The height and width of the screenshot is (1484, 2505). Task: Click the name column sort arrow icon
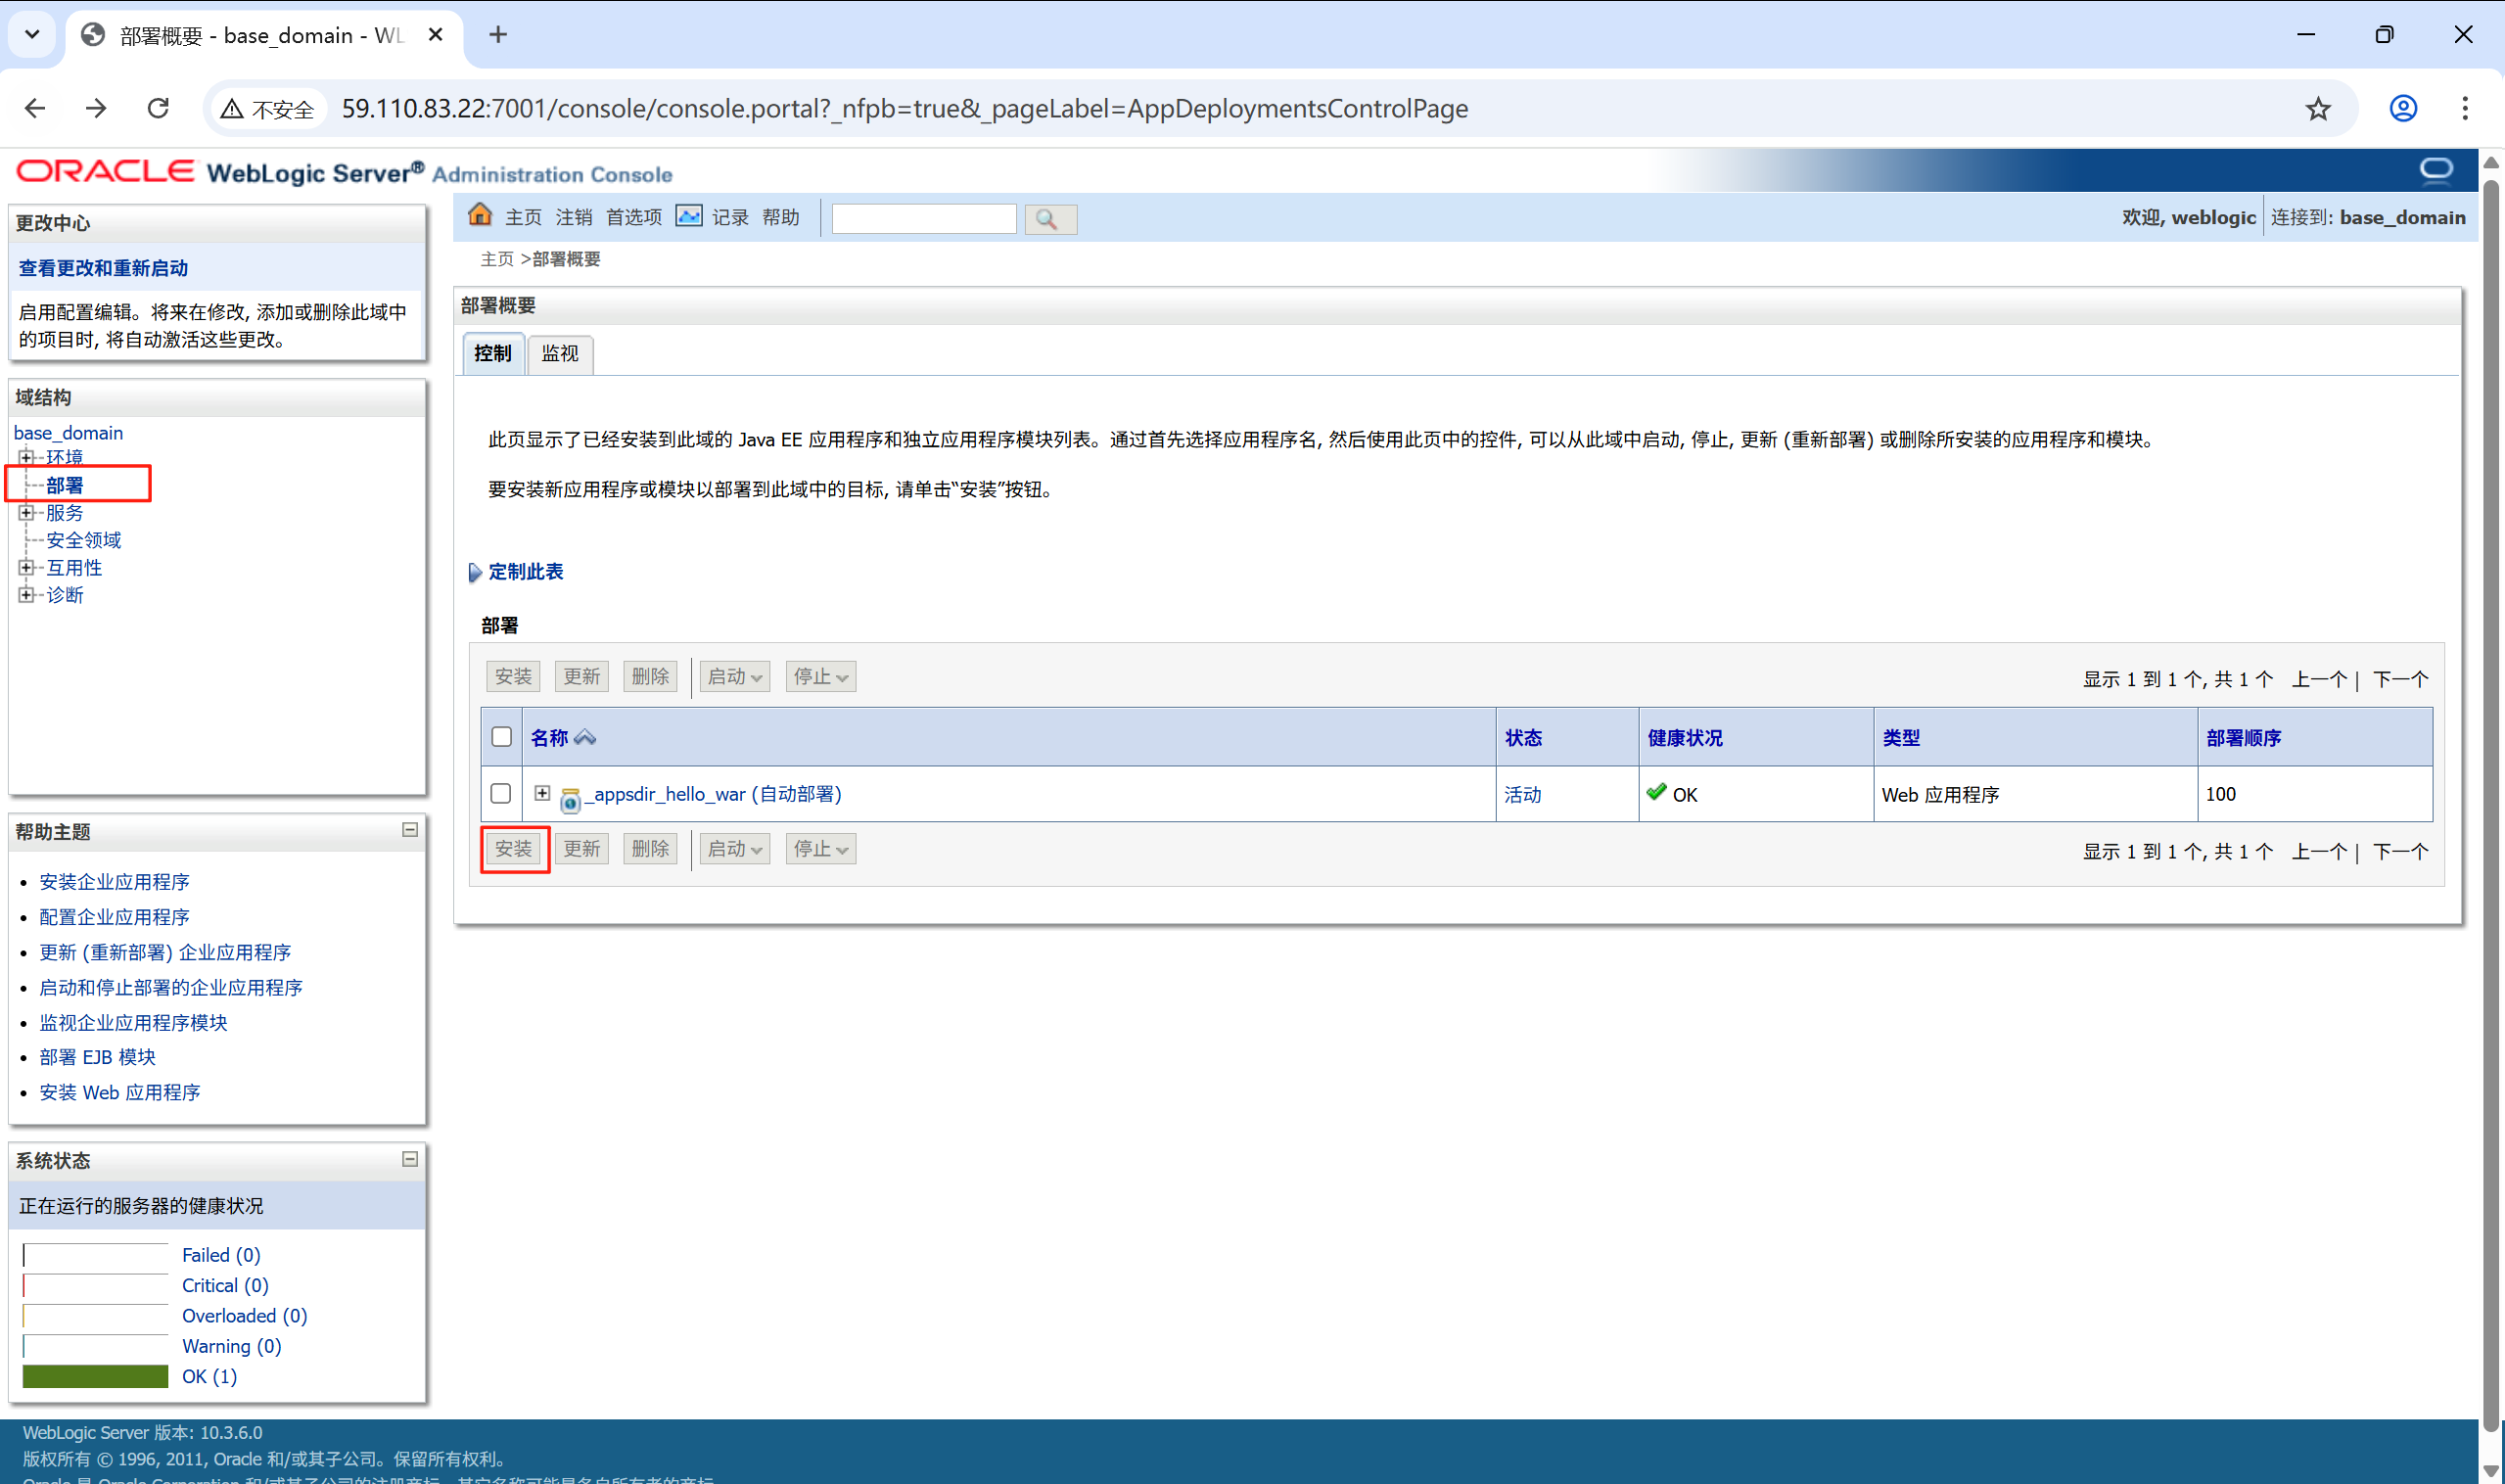585,738
